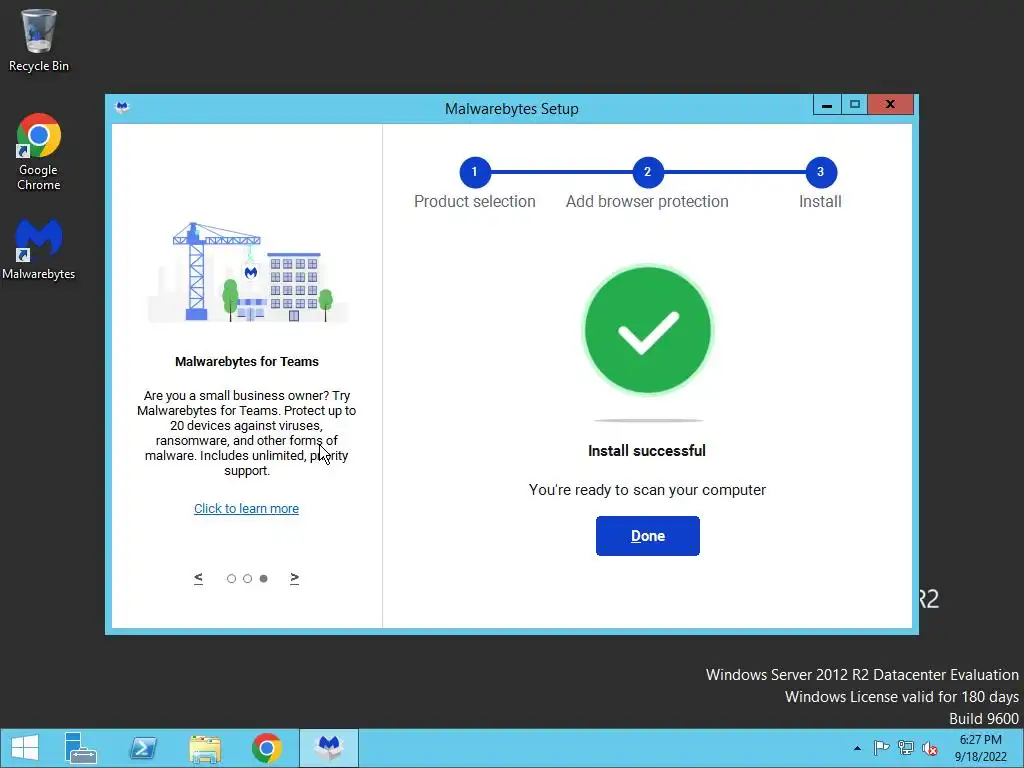Open the network tray icon
Screen dimensions: 1024x768
point(906,748)
